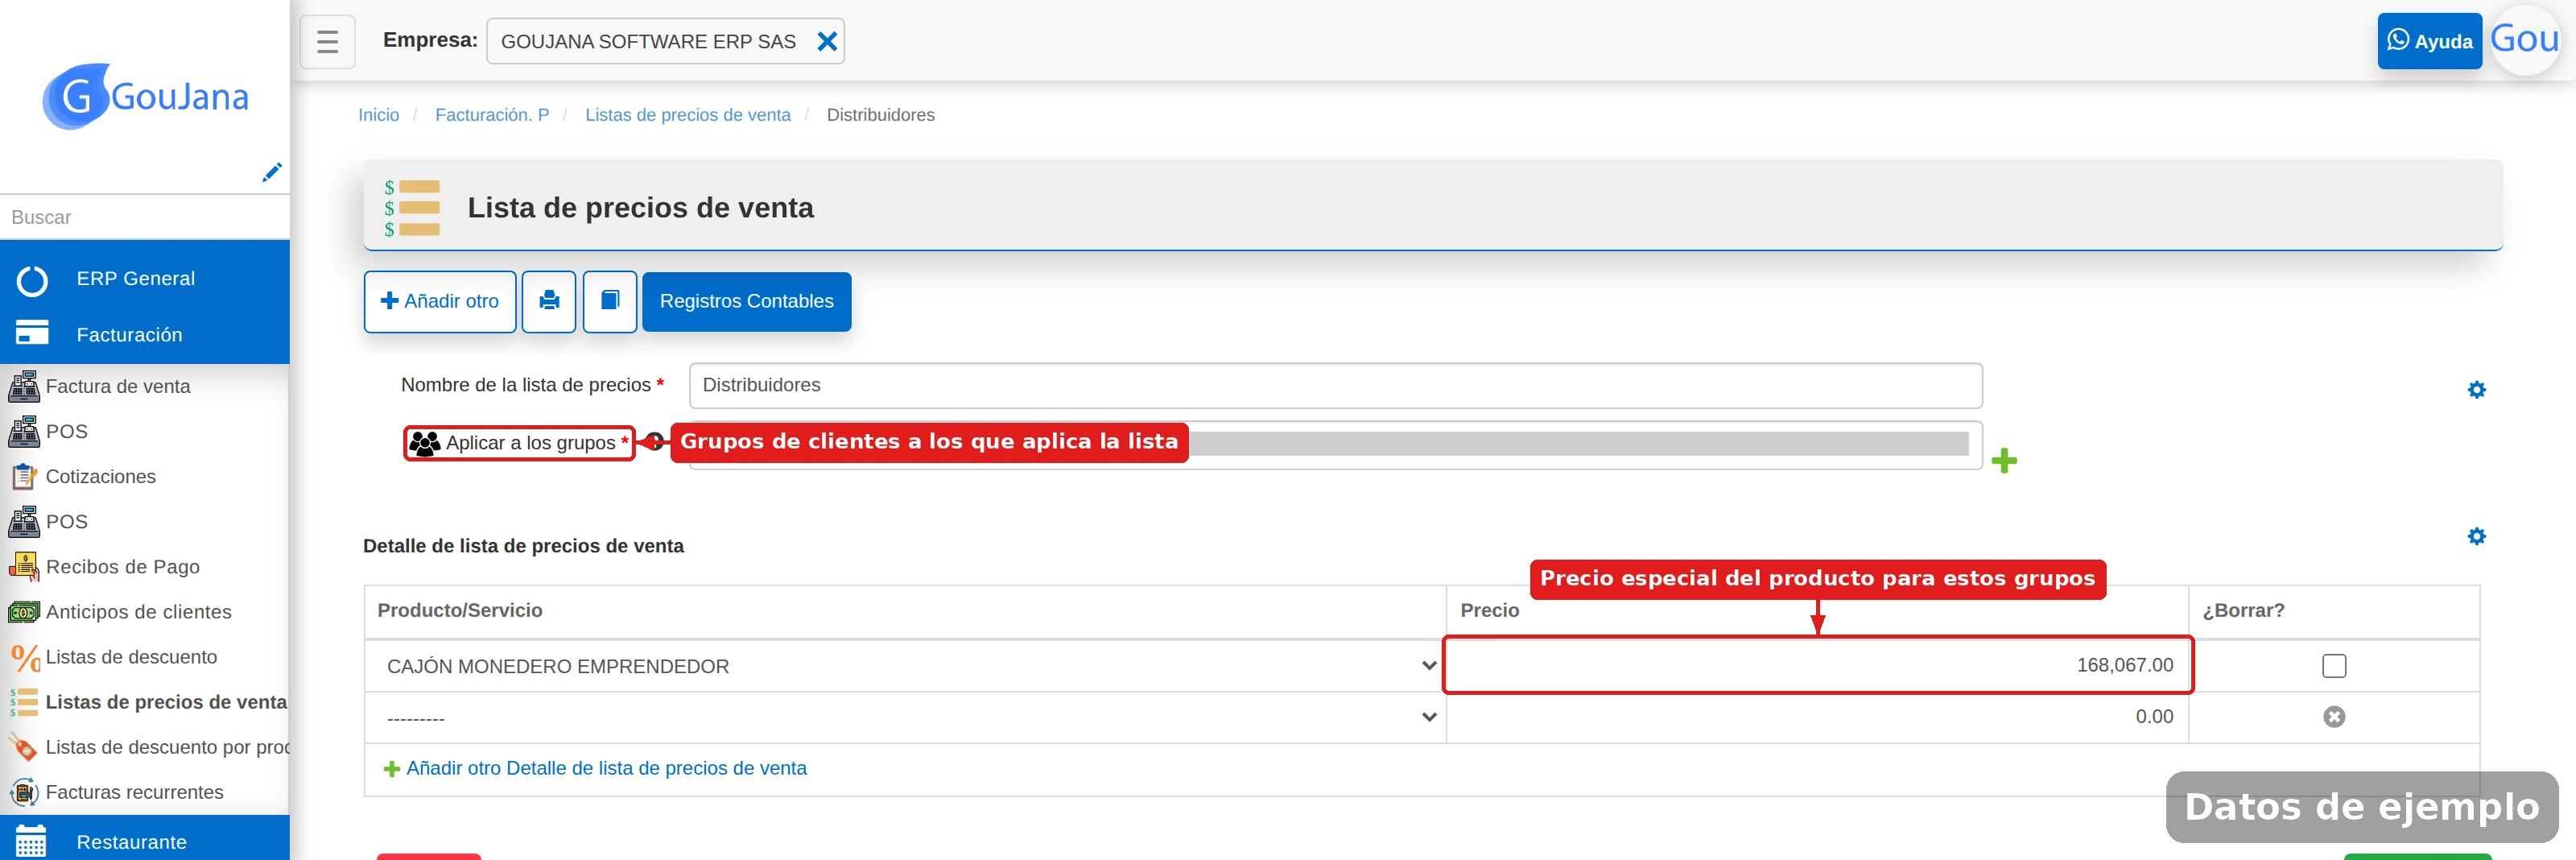Clear the selected company GOUJANA SOFTWARE ERP SAS

point(827,41)
